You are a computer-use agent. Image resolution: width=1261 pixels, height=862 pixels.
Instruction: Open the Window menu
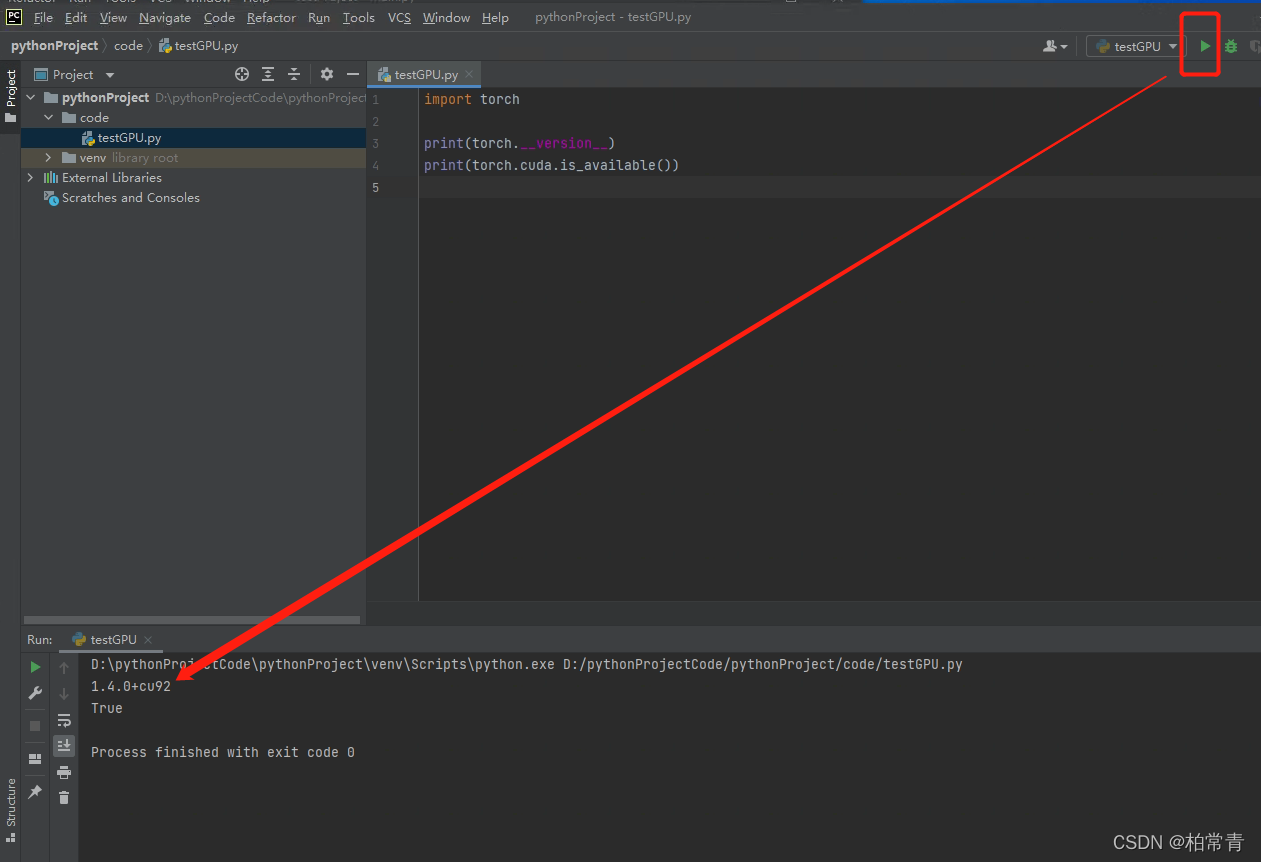(446, 18)
